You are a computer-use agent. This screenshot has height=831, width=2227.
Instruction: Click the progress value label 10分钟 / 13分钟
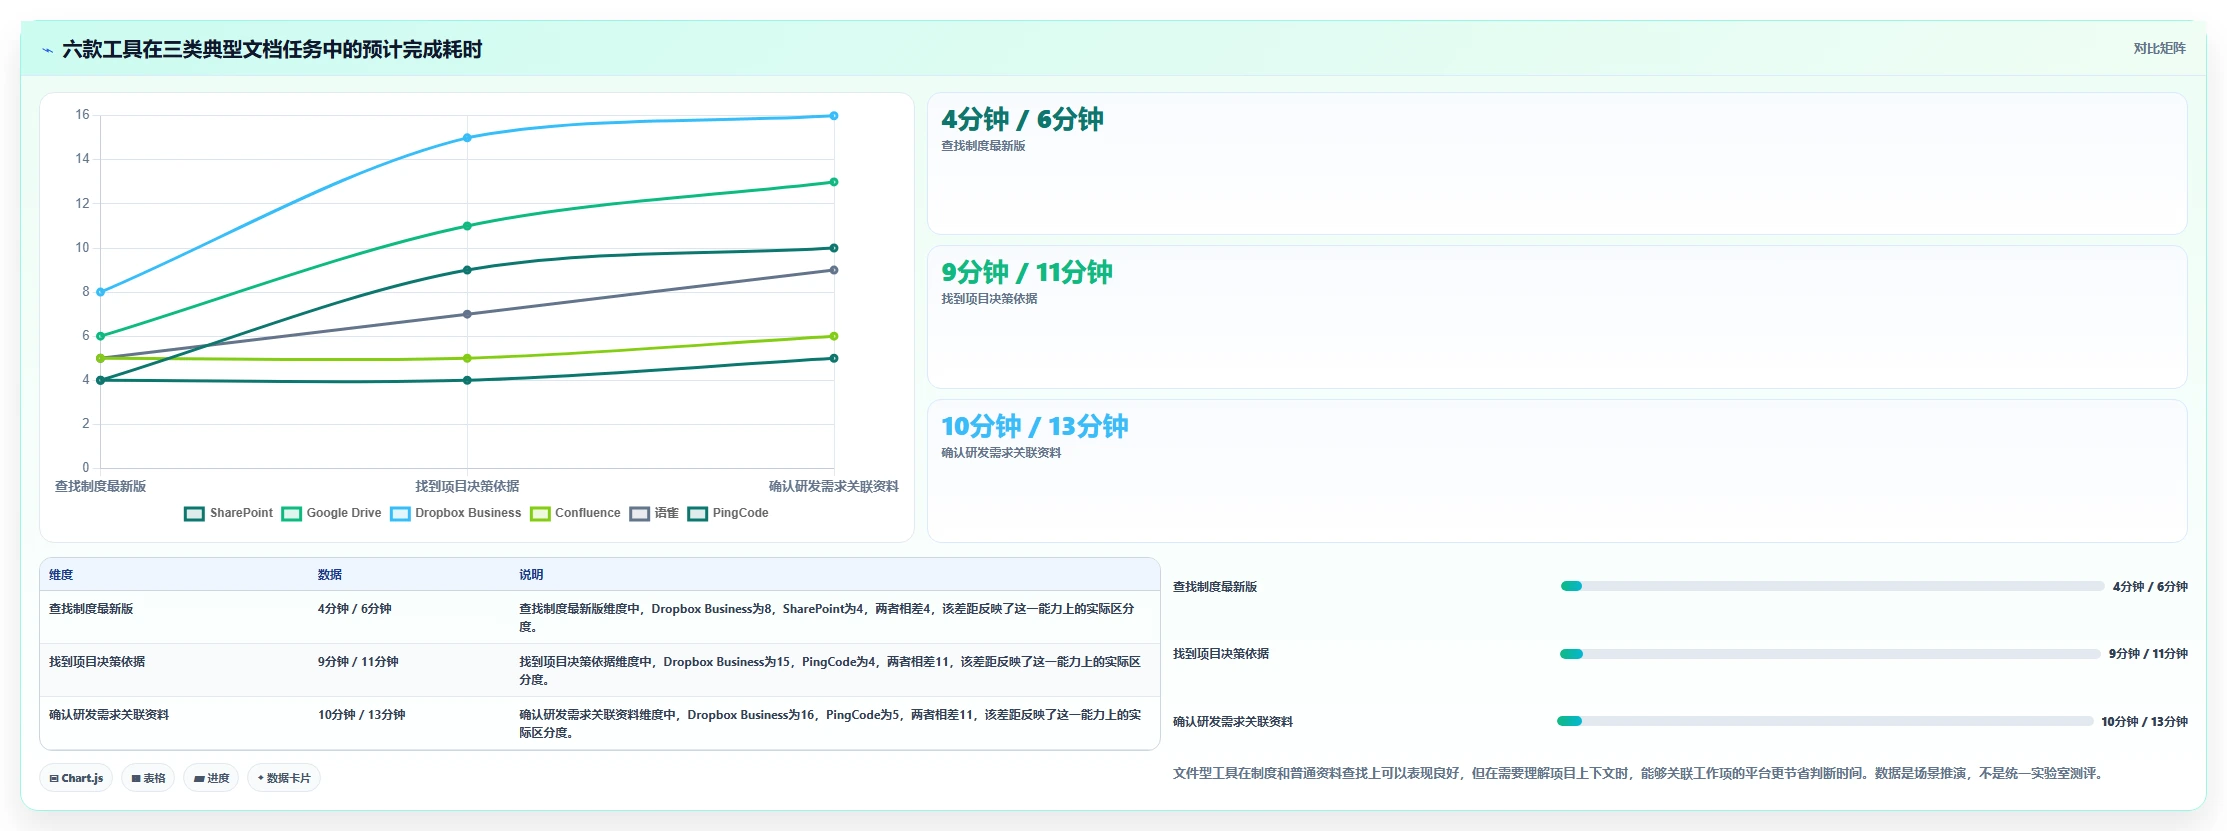(x=2144, y=722)
